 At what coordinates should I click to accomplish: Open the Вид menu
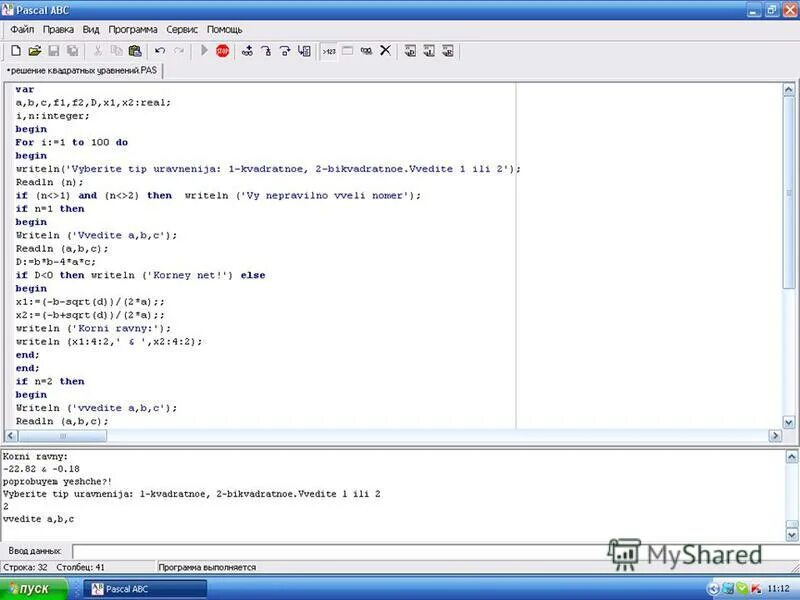pyautogui.click(x=91, y=30)
